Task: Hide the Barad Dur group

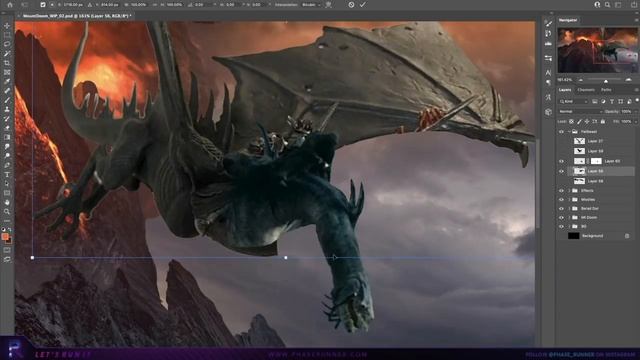Action: click(x=561, y=209)
